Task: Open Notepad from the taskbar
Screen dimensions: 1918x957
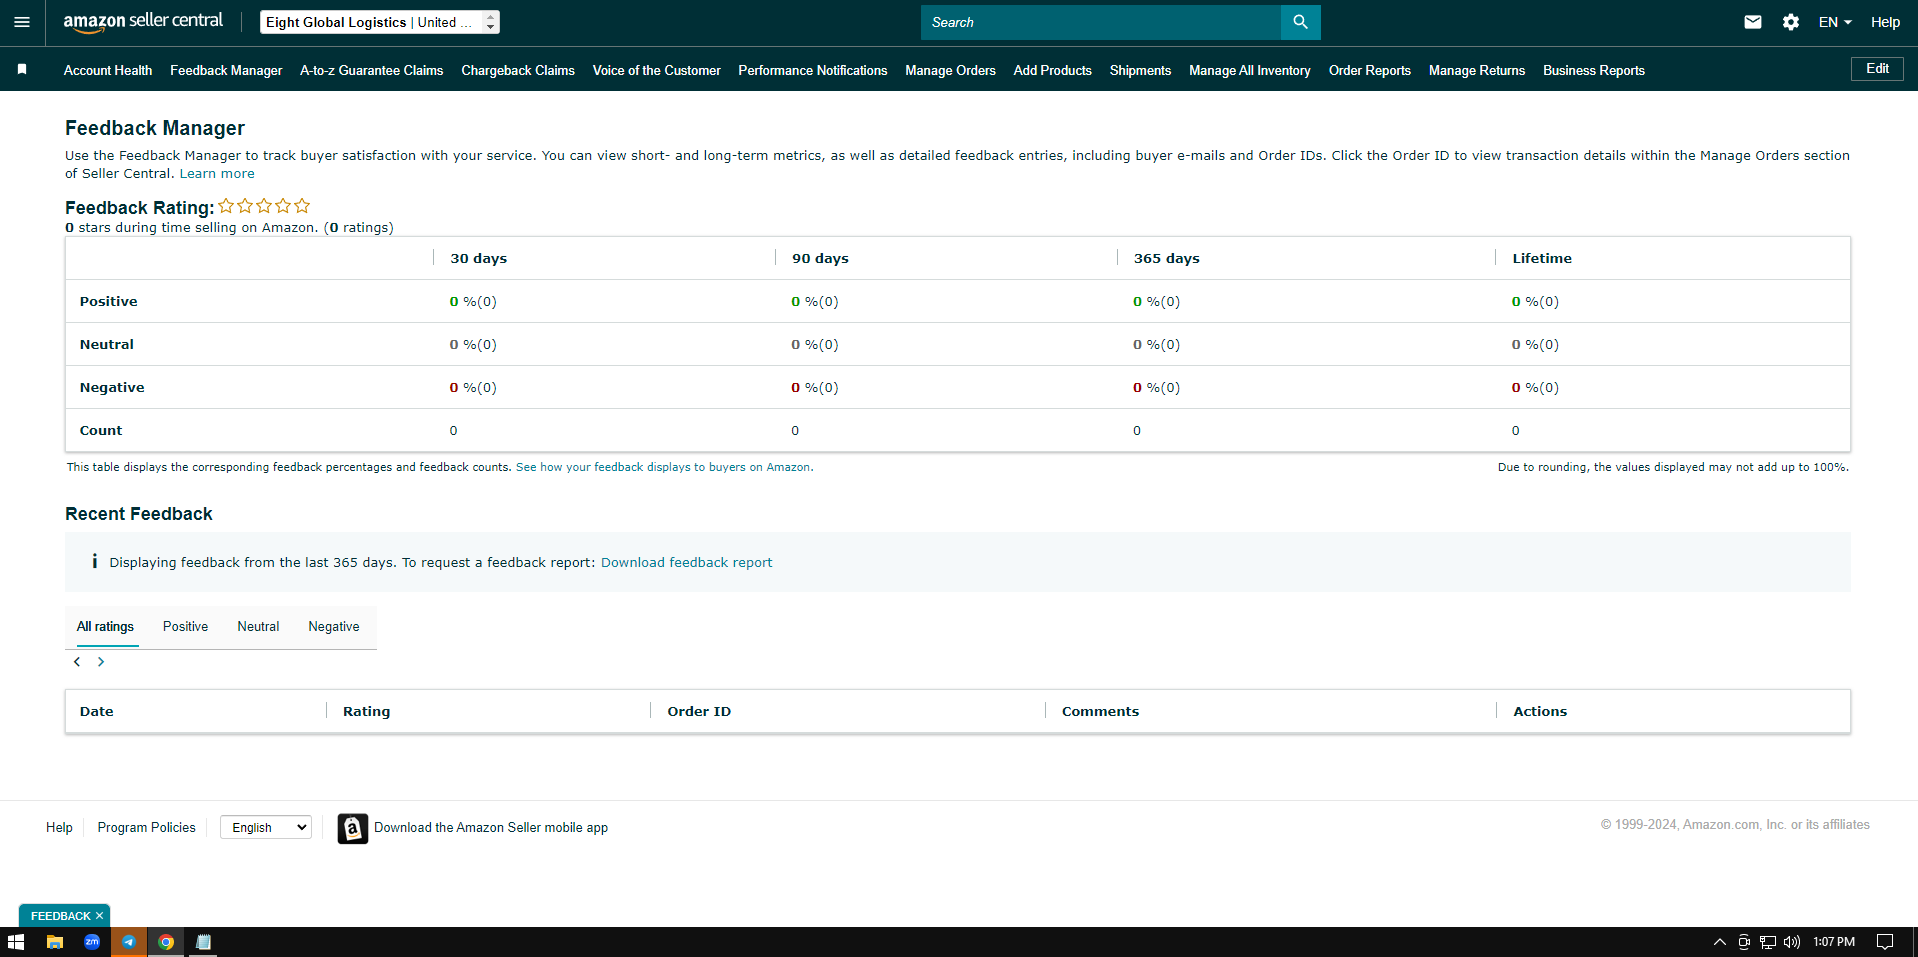Action: [203, 942]
